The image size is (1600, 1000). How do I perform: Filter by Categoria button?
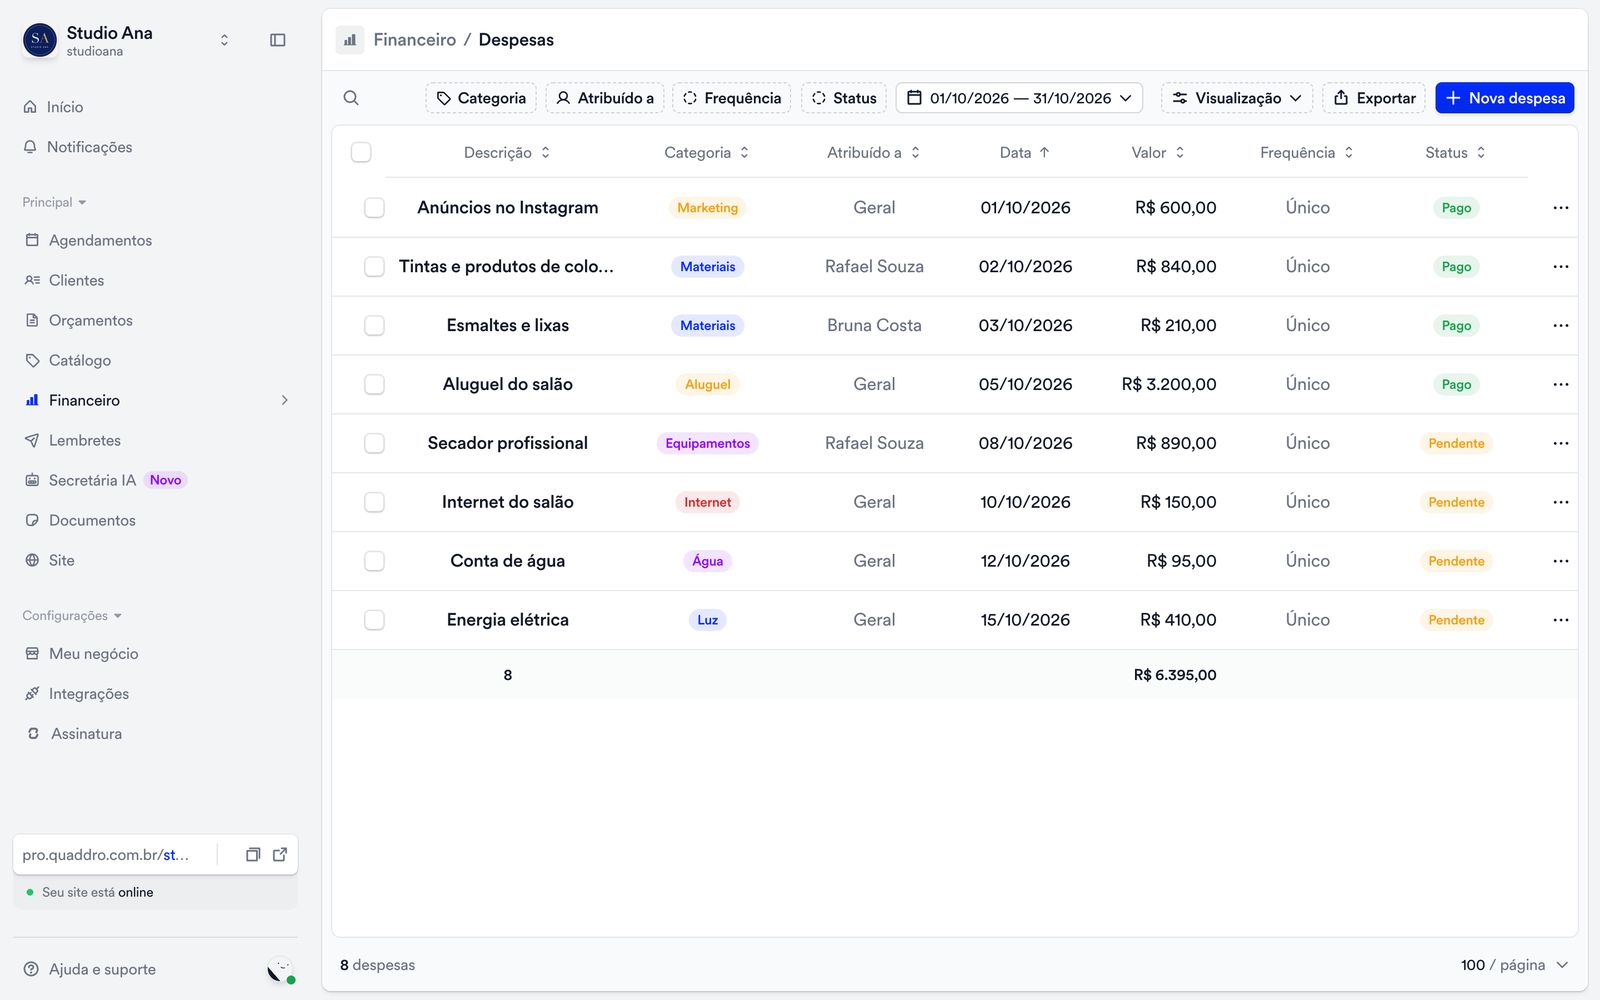click(481, 98)
